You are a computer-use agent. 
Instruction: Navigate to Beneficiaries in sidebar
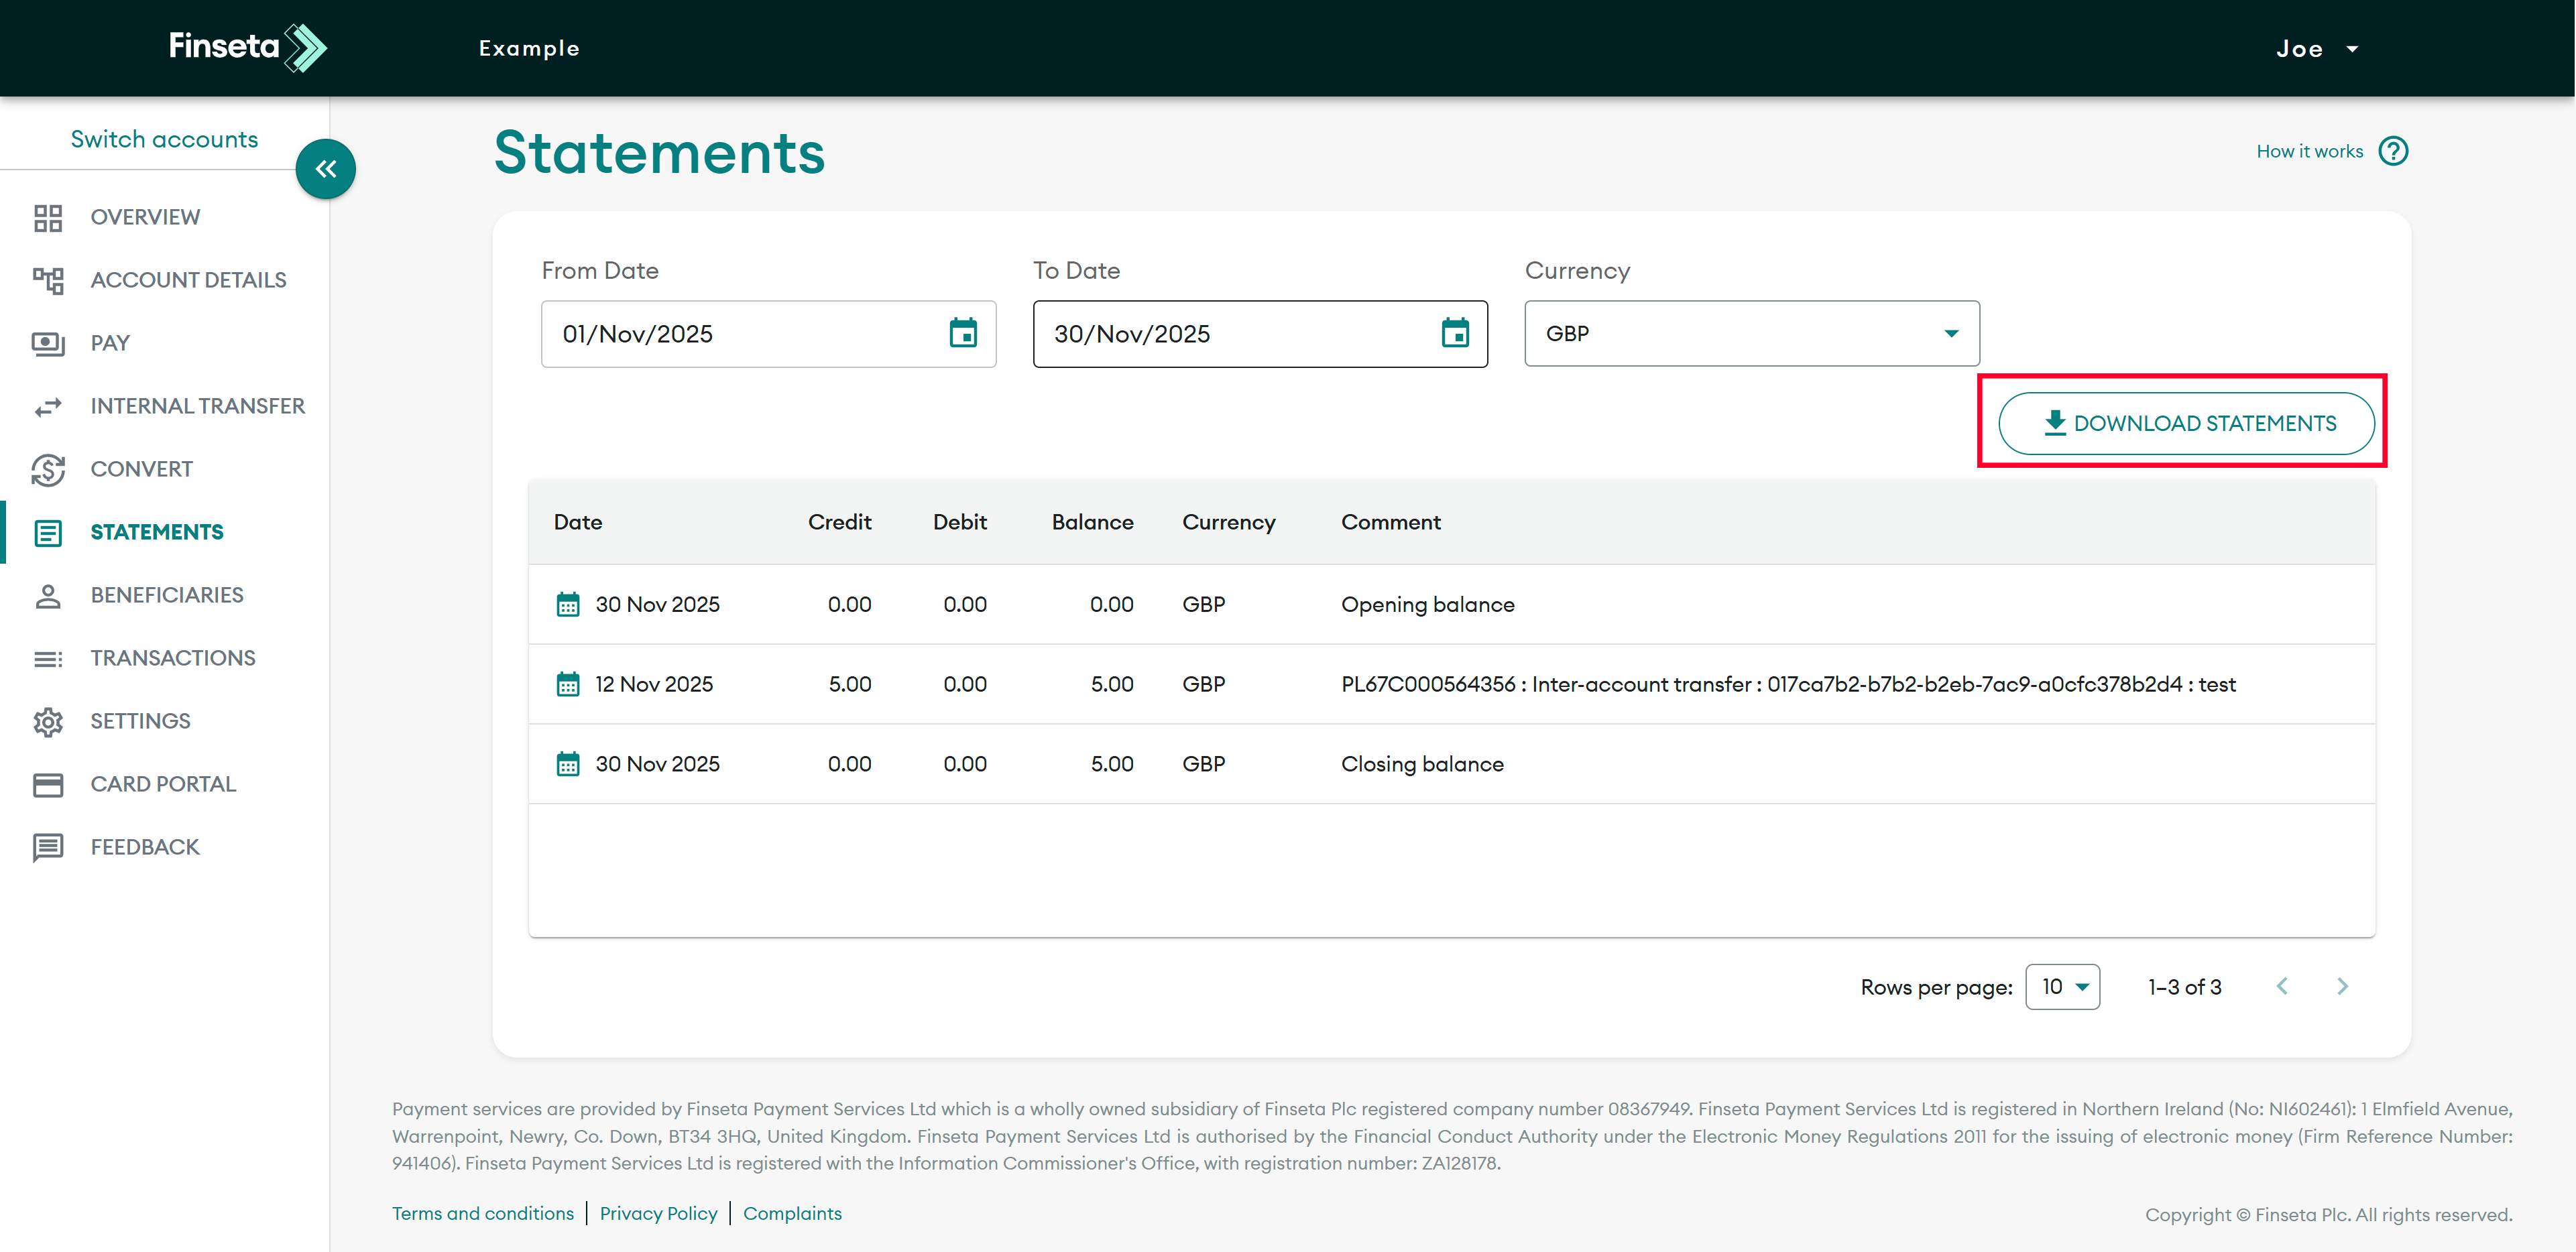[166, 595]
